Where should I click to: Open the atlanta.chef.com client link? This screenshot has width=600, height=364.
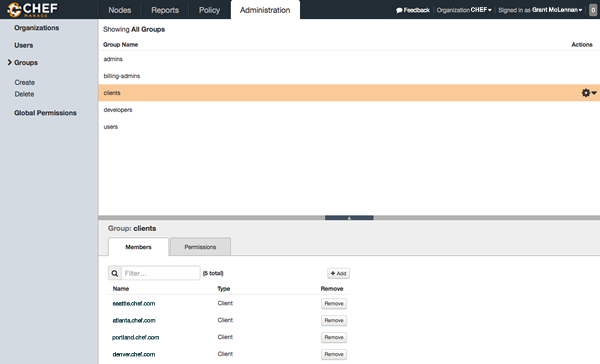click(134, 320)
